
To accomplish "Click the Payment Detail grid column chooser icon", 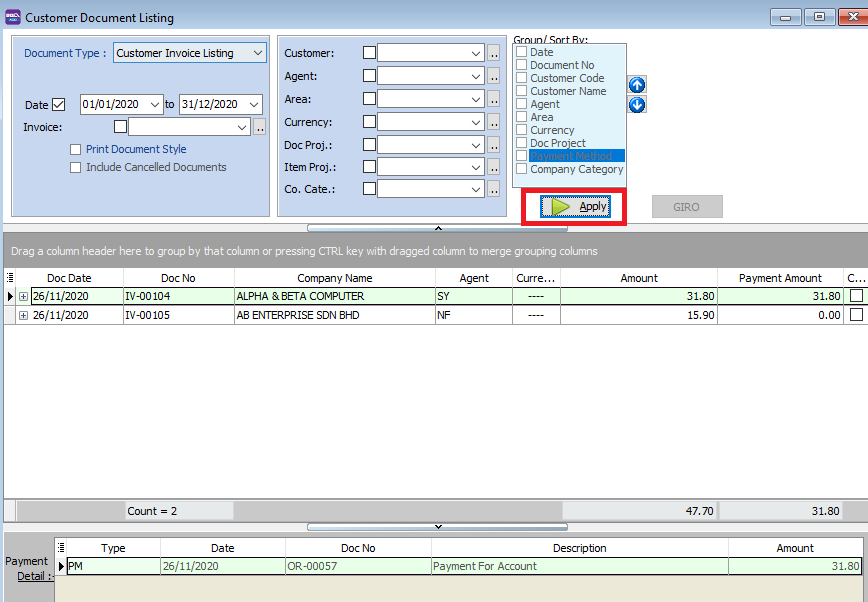I will pos(62,548).
